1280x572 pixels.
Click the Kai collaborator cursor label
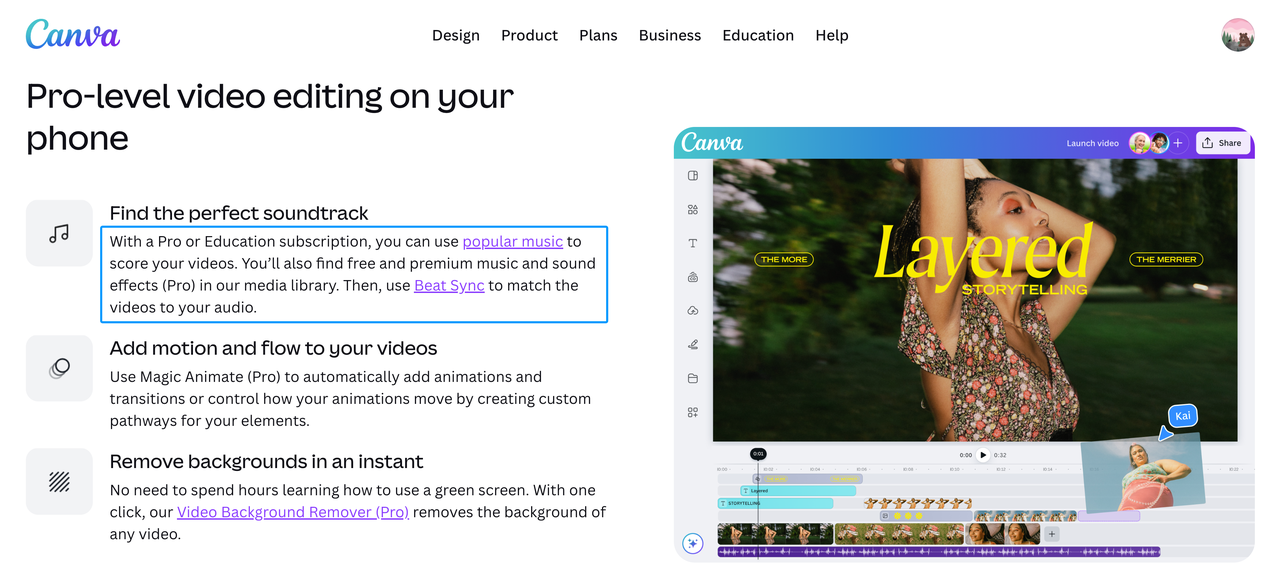point(1183,415)
